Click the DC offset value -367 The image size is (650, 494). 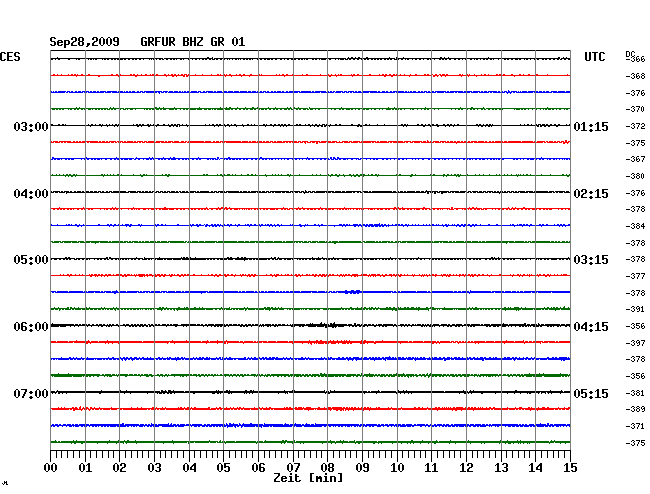(635, 159)
